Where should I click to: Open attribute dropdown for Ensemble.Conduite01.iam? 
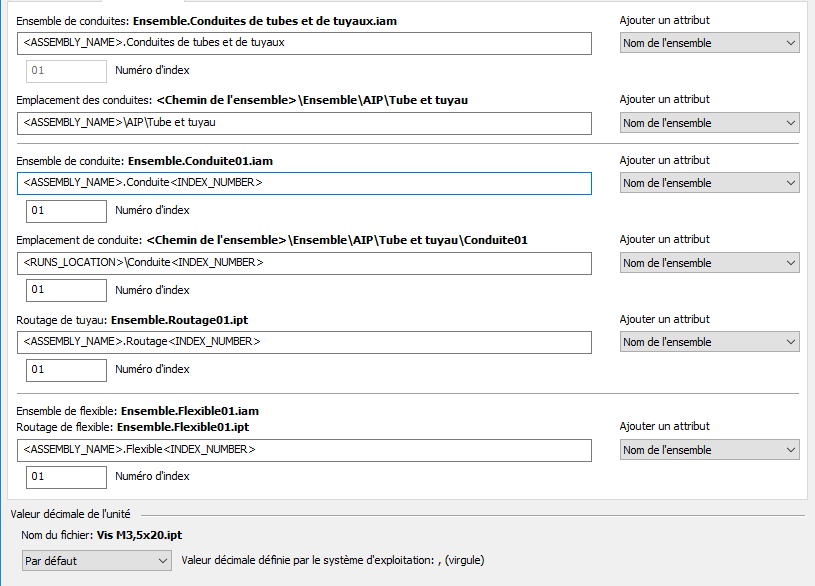709,183
